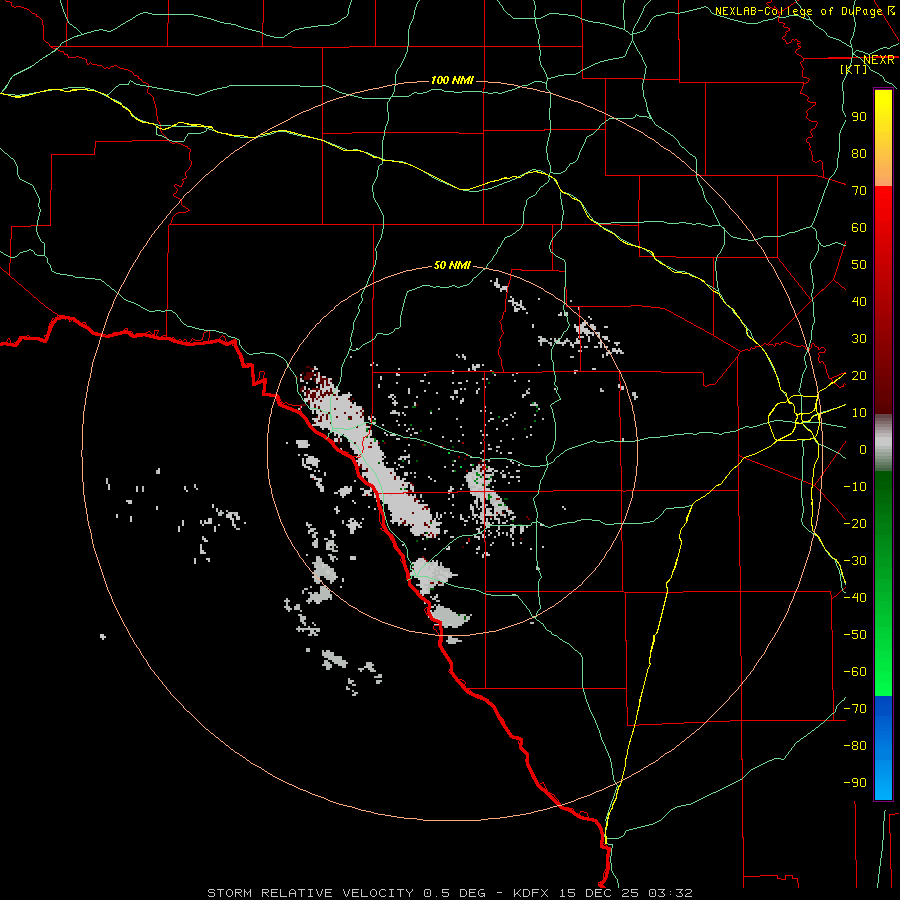Click the 50 NMI range ring label
The image size is (900, 900).
click(x=452, y=265)
